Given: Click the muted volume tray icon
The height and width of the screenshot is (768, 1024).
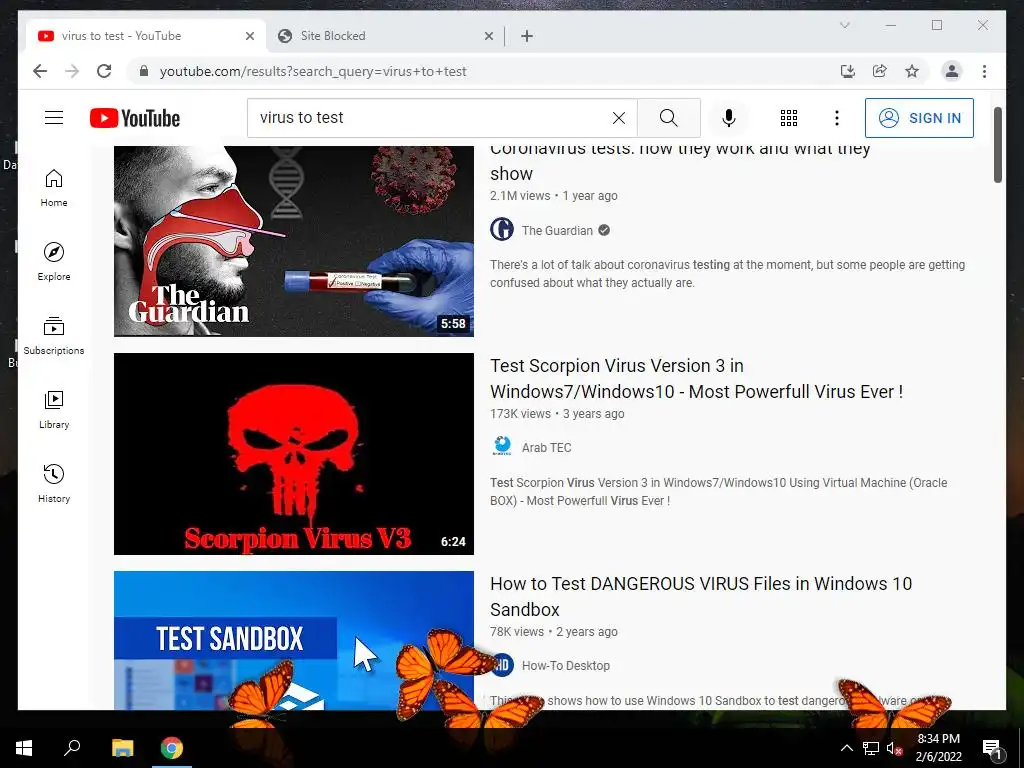Looking at the screenshot, I should [894, 748].
